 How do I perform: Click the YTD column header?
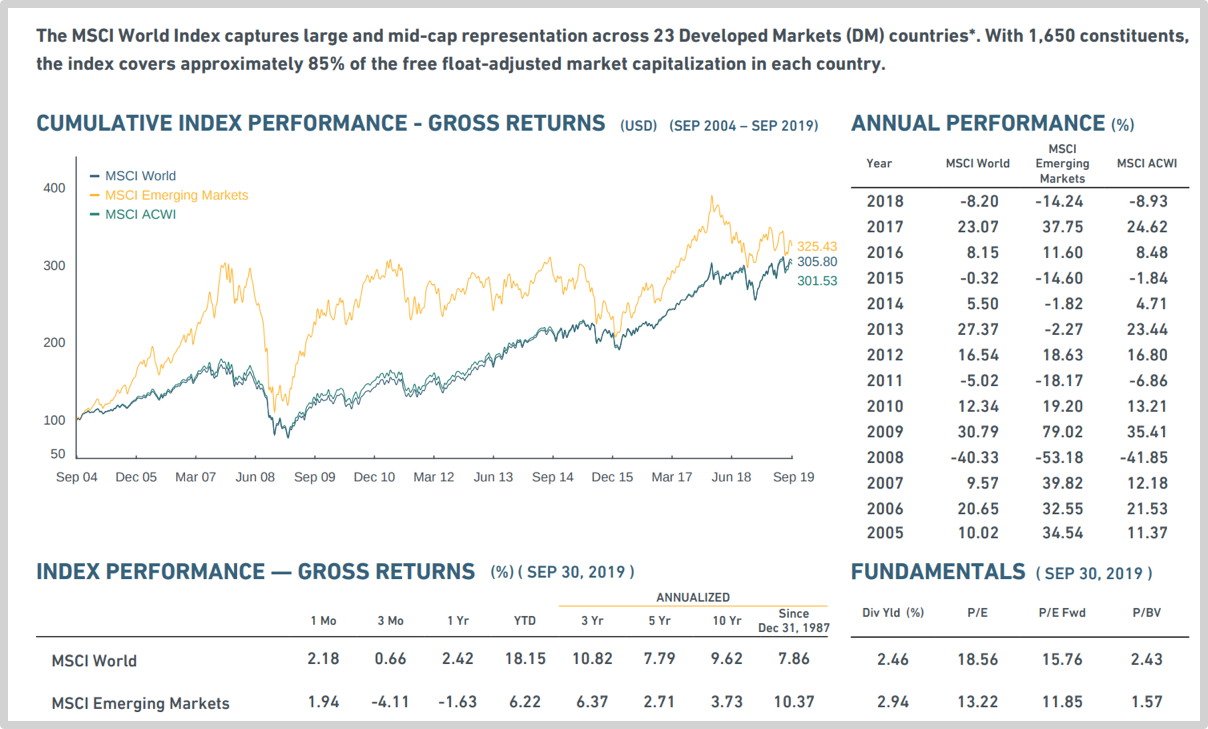(x=524, y=621)
